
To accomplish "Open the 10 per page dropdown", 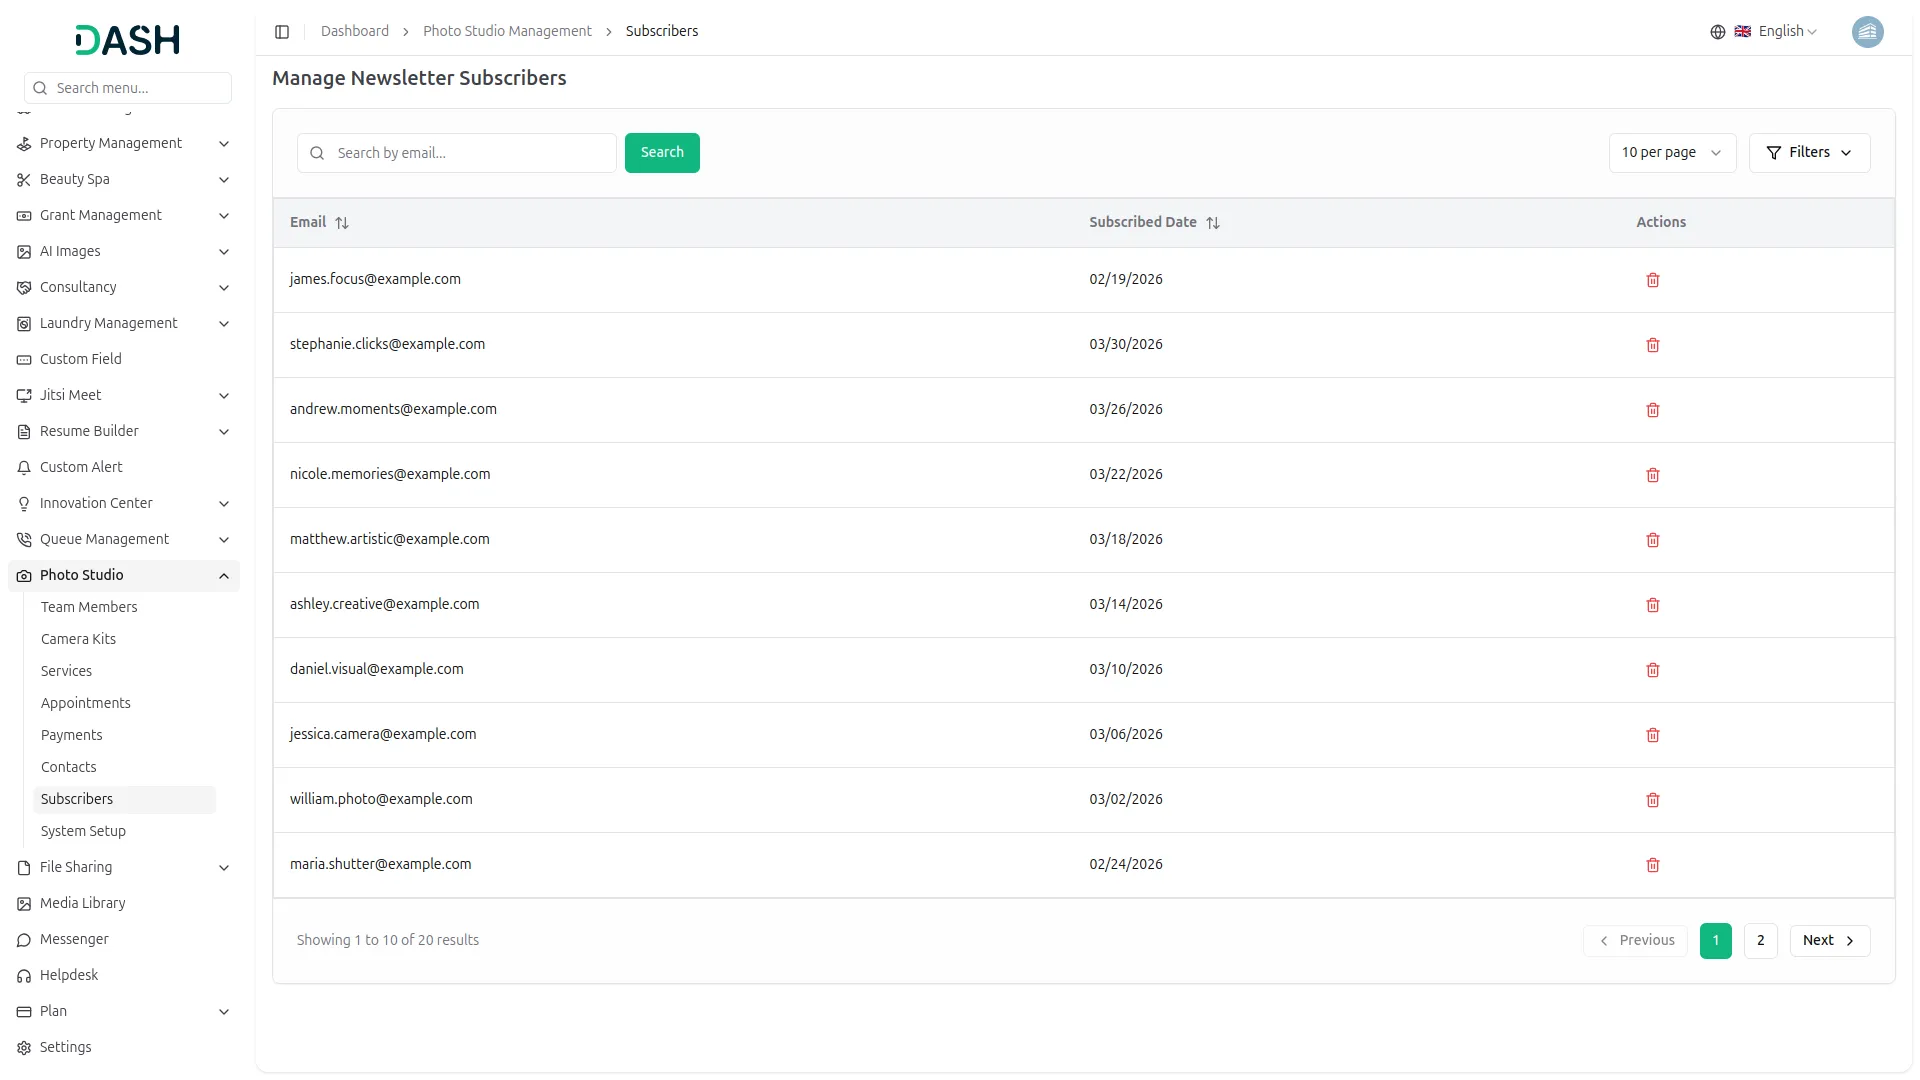I will 1671,152.
